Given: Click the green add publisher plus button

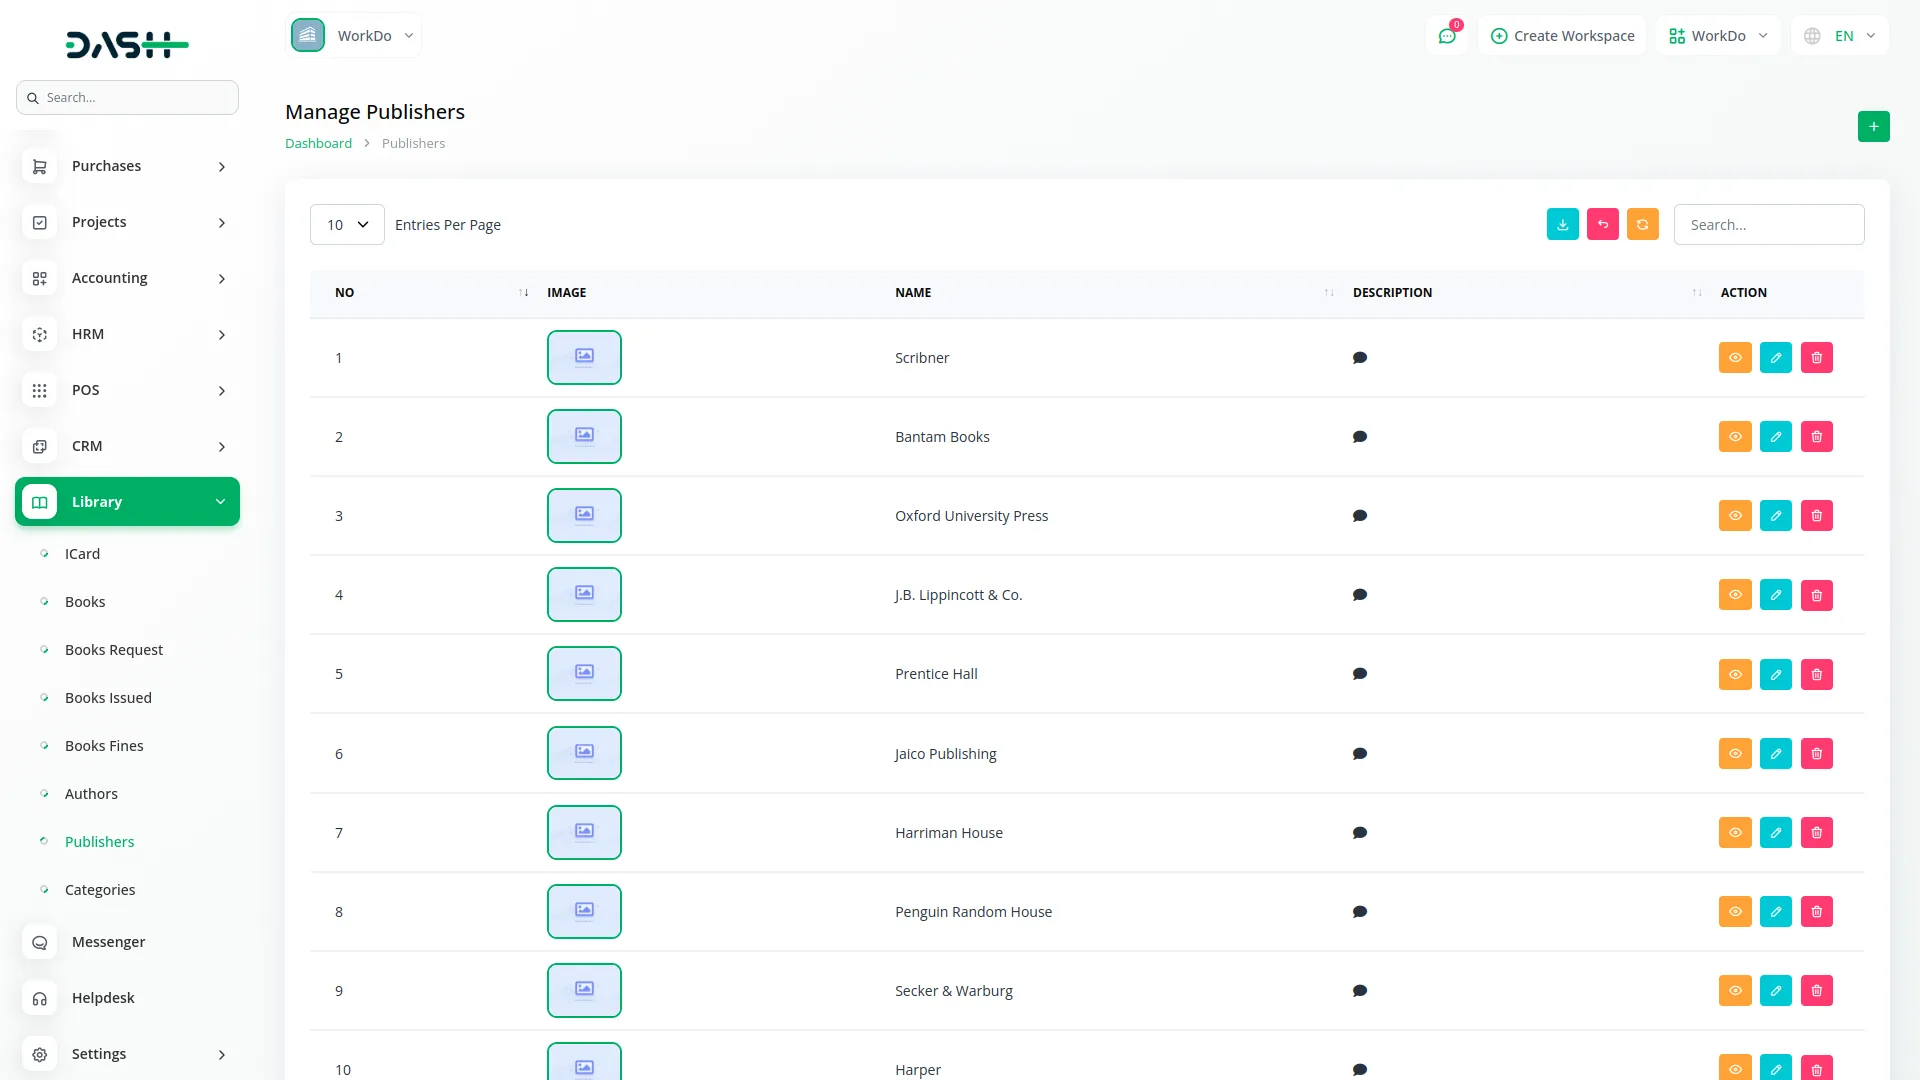Looking at the screenshot, I should (1873, 127).
